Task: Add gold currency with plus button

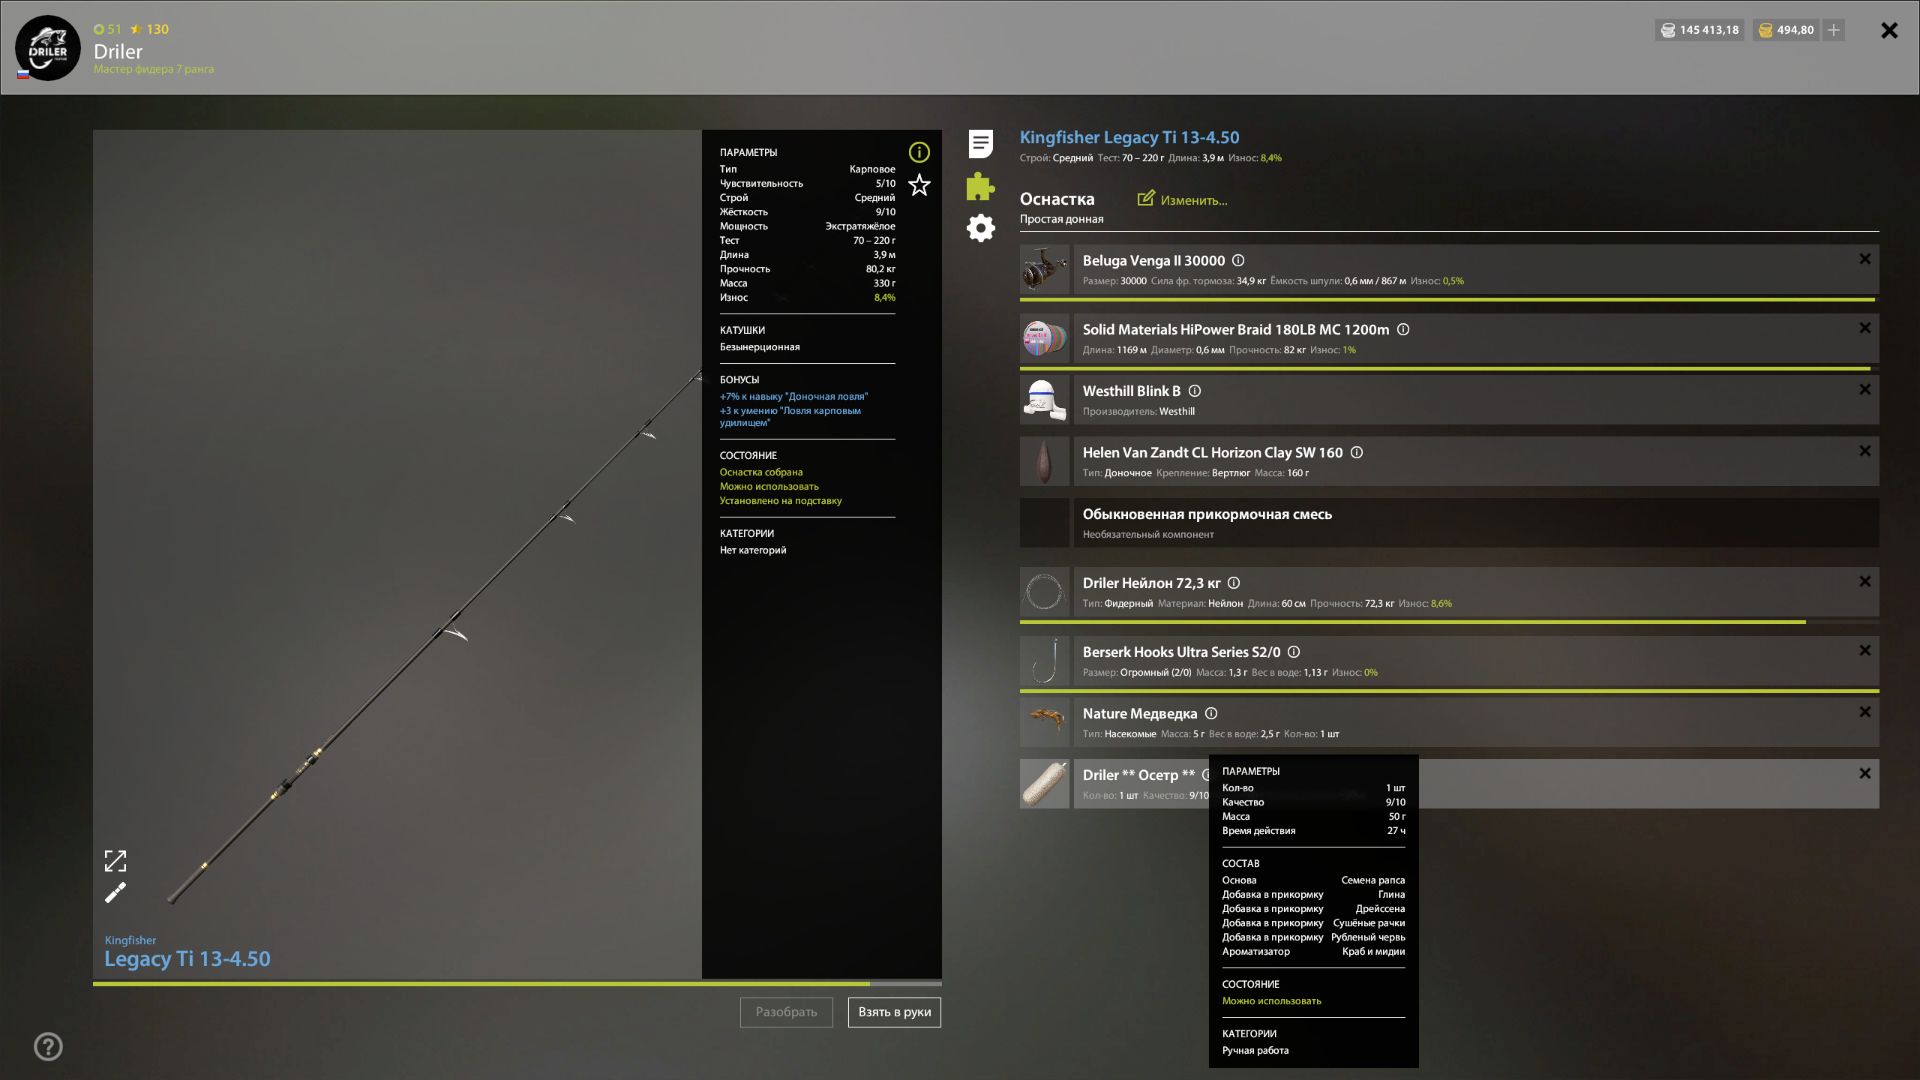Action: tap(1834, 30)
